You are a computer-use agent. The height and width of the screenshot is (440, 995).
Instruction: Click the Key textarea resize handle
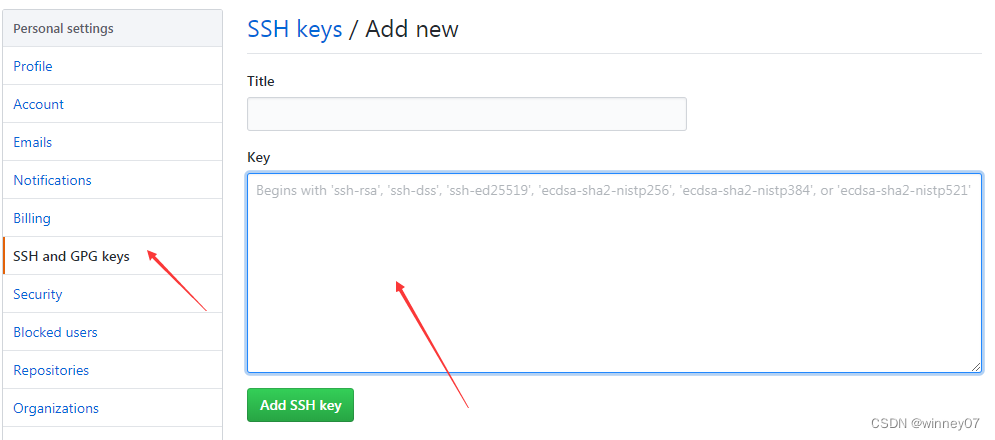[976, 367]
